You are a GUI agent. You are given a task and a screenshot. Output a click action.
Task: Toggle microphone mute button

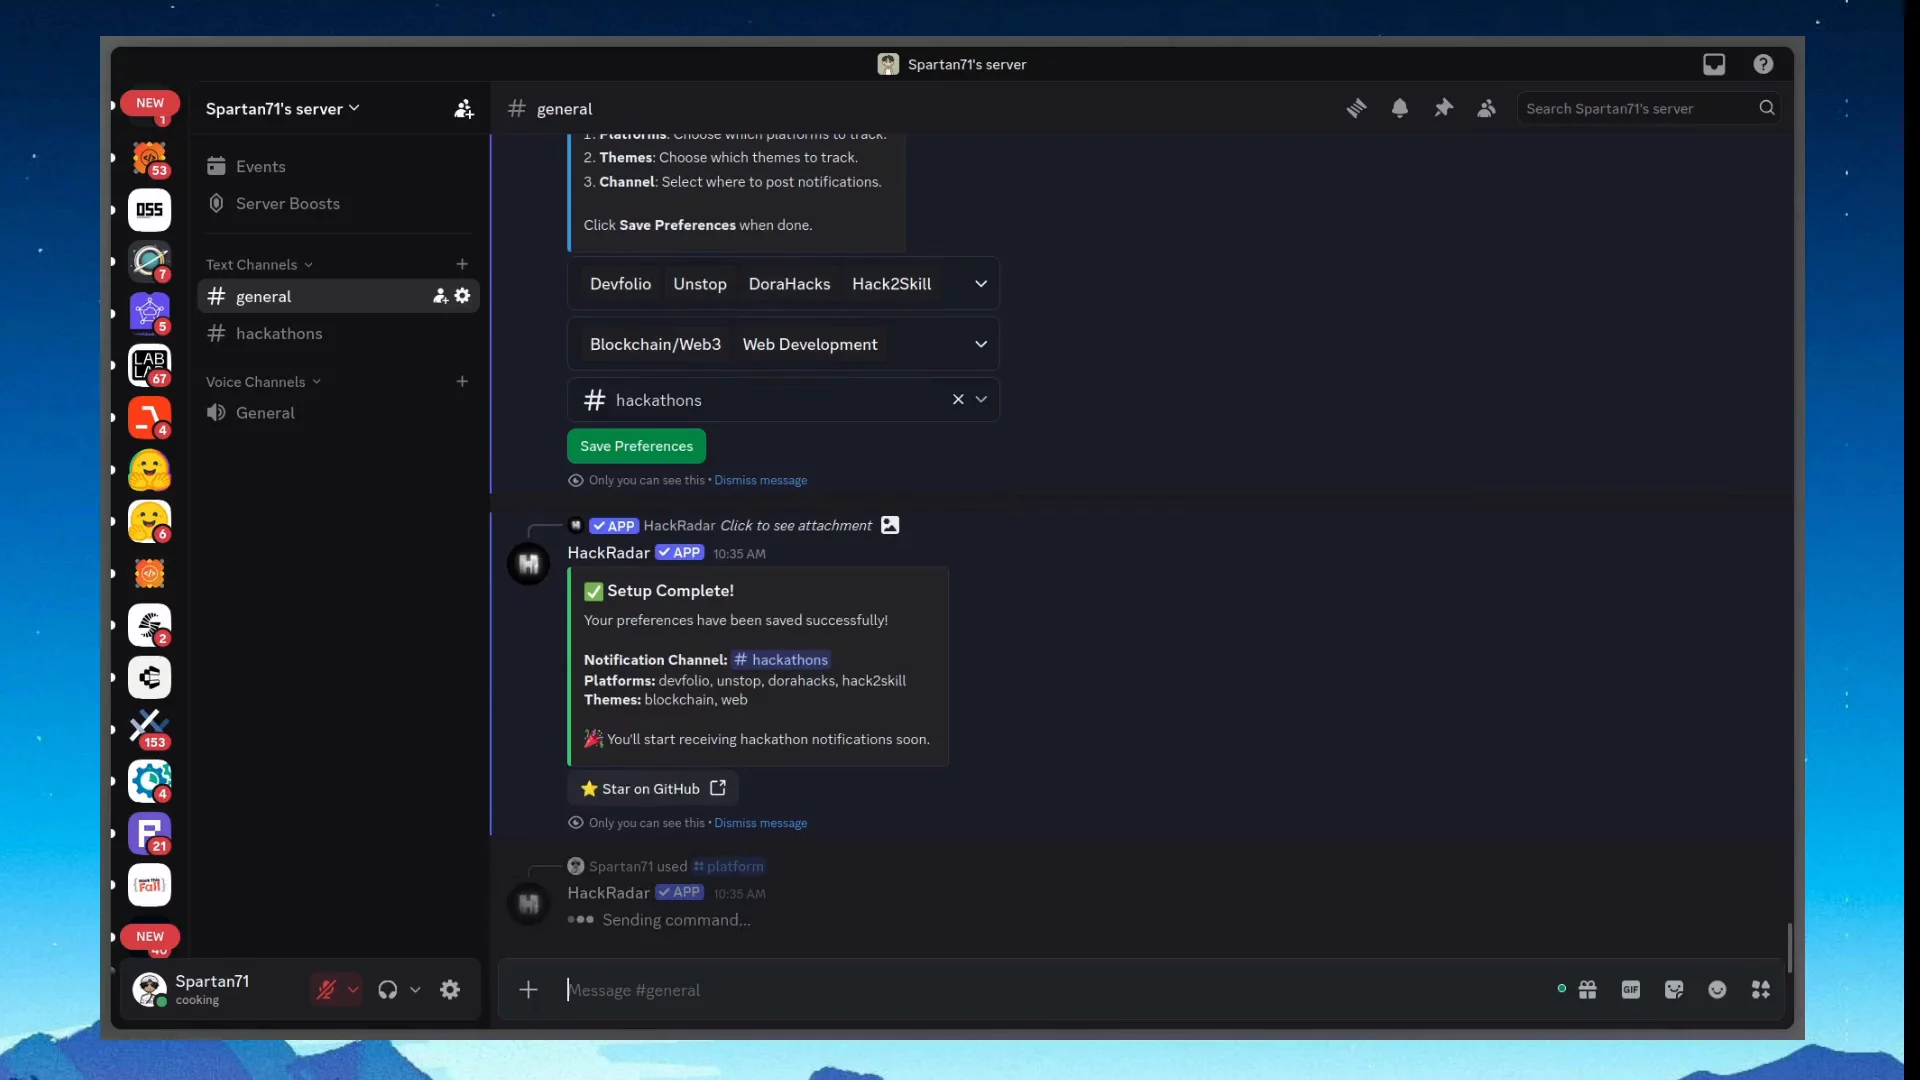(326, 990)
